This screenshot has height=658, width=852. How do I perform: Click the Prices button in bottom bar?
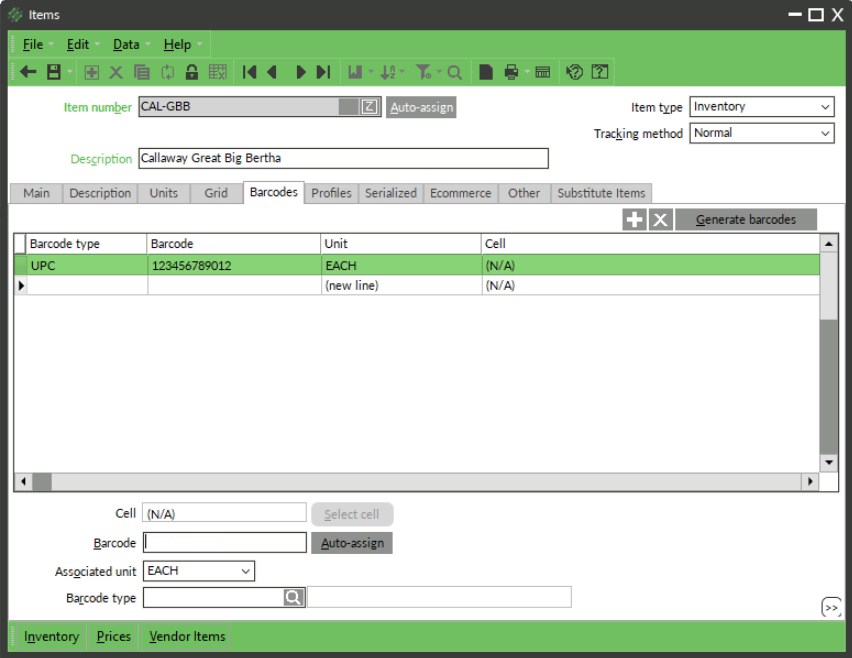tap(114, 636)
